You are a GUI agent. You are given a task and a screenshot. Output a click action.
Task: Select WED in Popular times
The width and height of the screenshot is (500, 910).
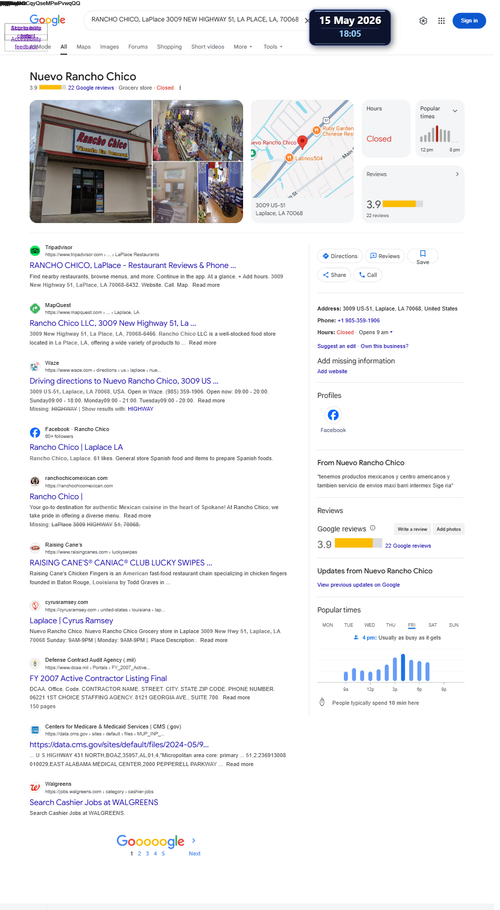[x=369, y=625]
